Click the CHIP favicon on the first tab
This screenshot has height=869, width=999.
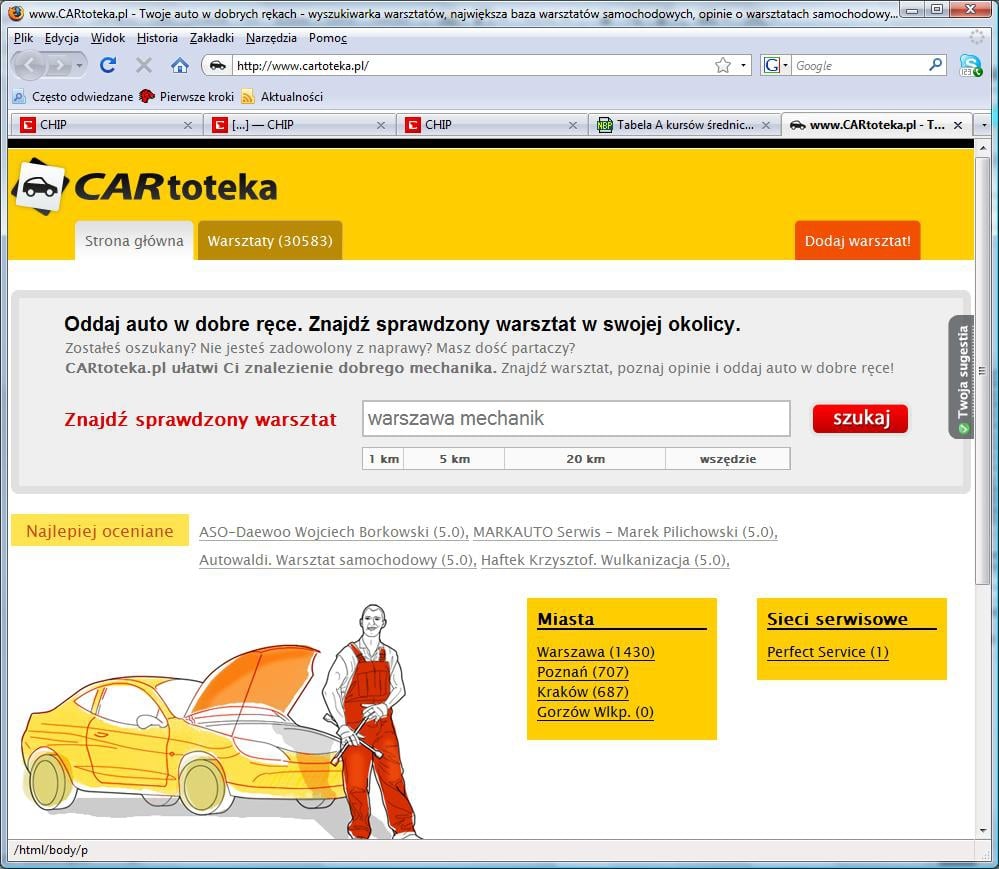tap(26, 125)
